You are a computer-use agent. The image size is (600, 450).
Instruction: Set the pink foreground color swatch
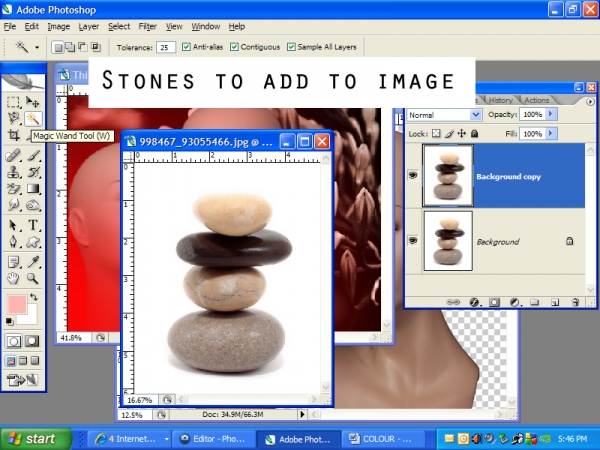coord(17,304)
